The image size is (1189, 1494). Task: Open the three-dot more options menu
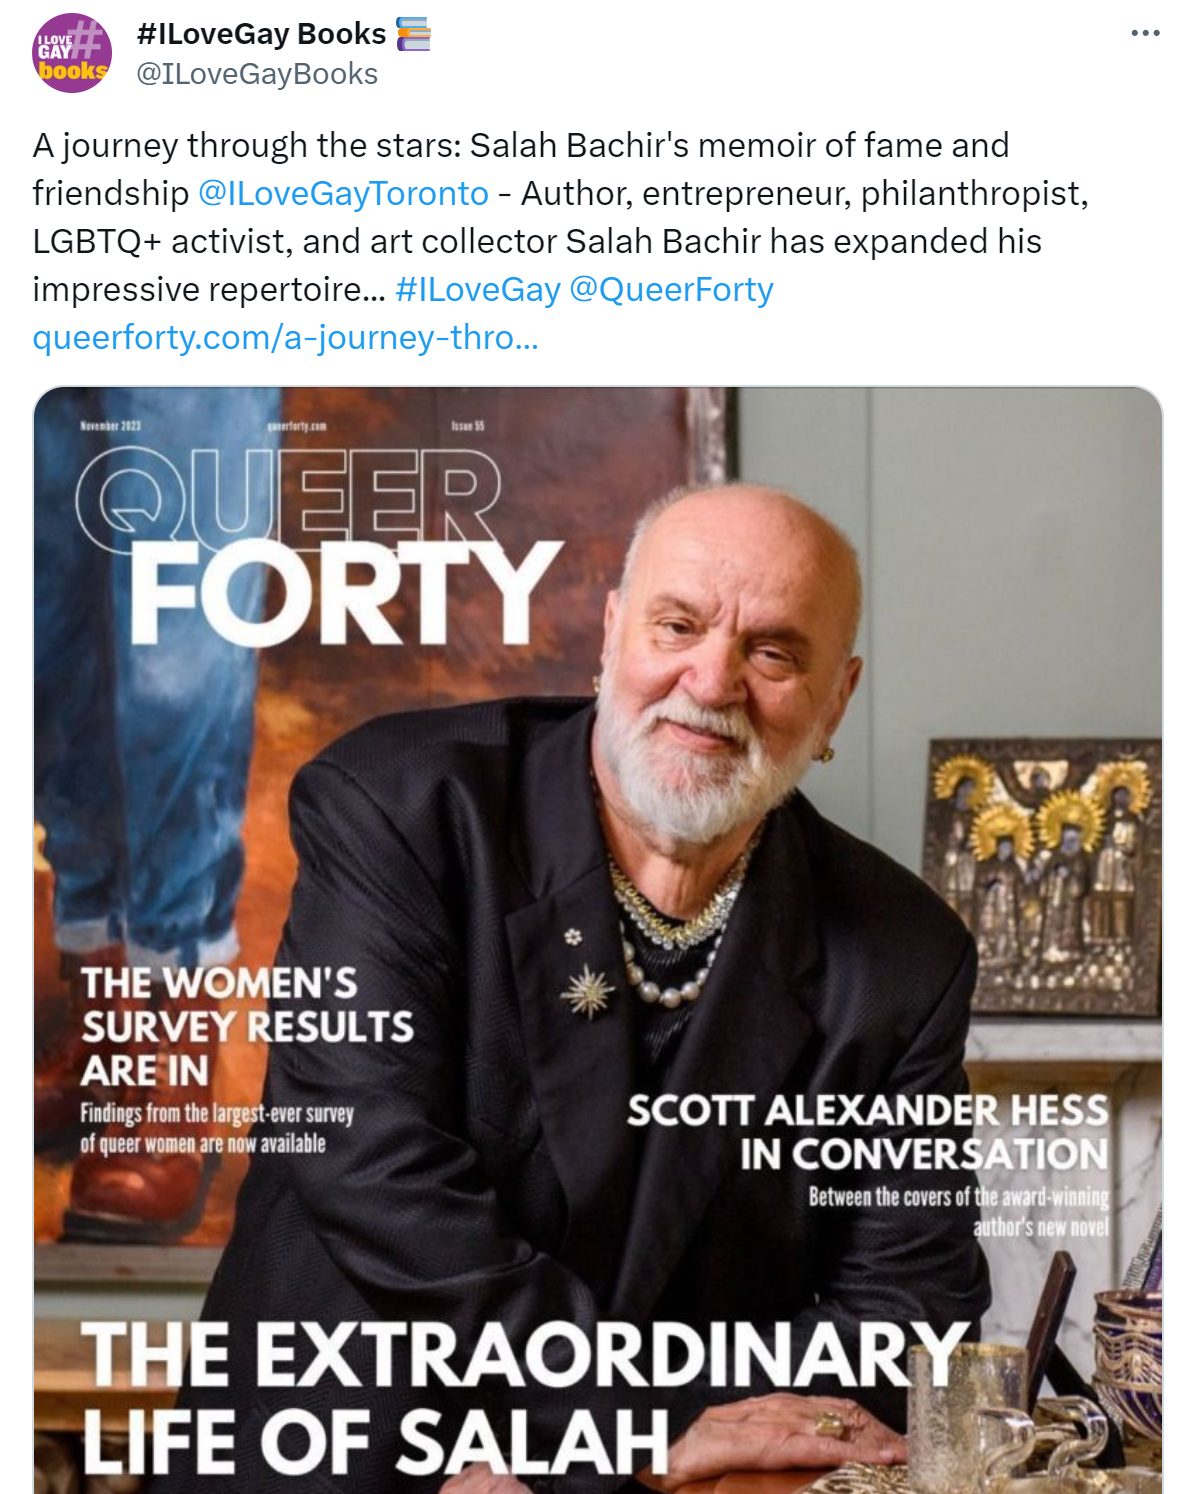pos(1145,33)
